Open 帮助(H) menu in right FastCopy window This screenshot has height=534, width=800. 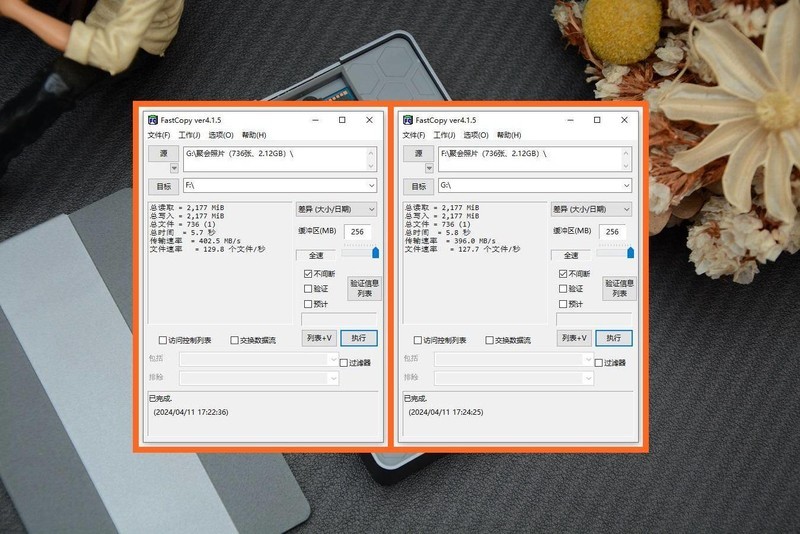tap(509, 135)
